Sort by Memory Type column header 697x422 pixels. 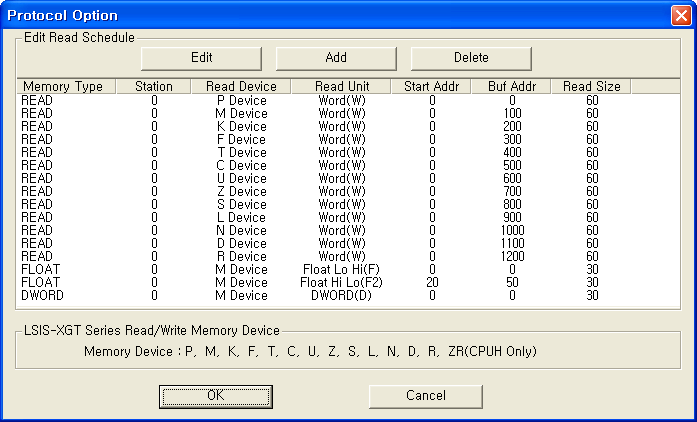click(x=66, y=86)
